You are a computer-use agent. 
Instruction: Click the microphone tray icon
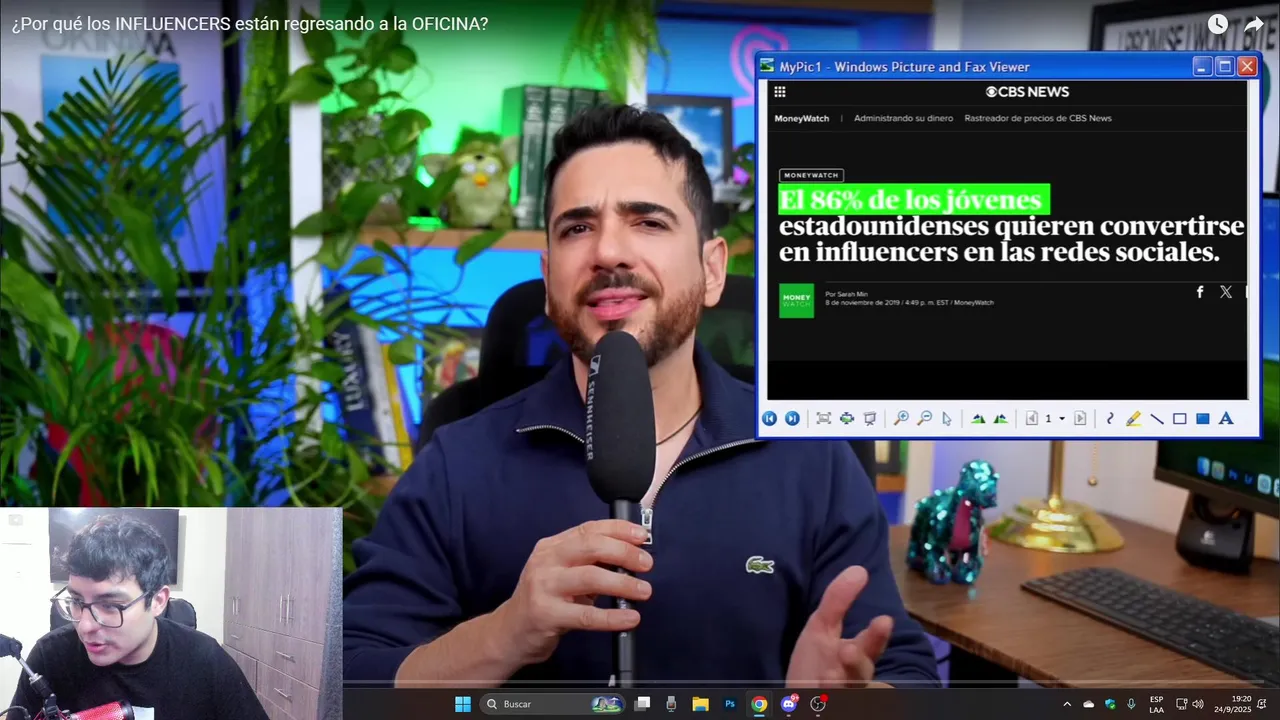coord(1131,704)
